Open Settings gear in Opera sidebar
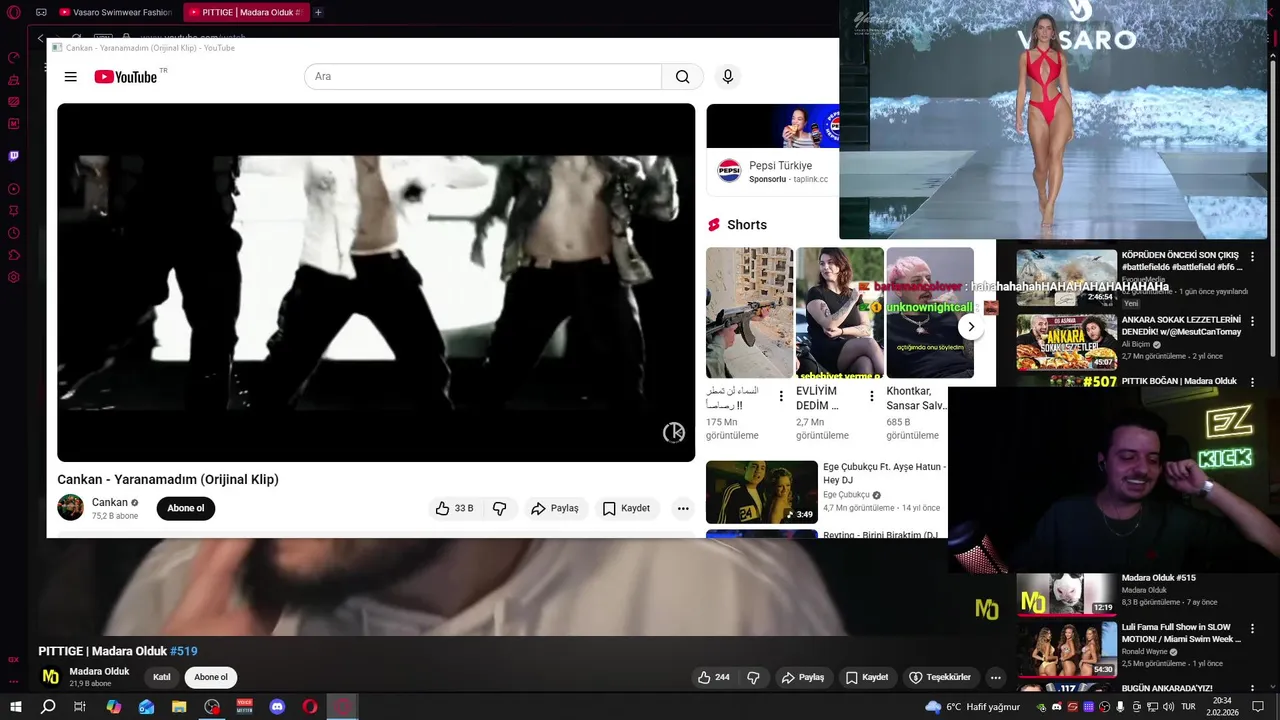Screen dimensions: 1280x720 (x=14, y=277)
